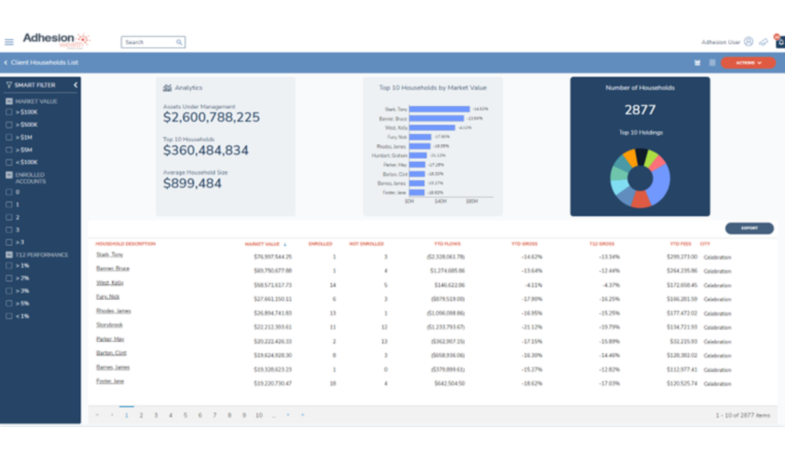Switch to the list view icon

pyautogui.click(x=712, y=63)
